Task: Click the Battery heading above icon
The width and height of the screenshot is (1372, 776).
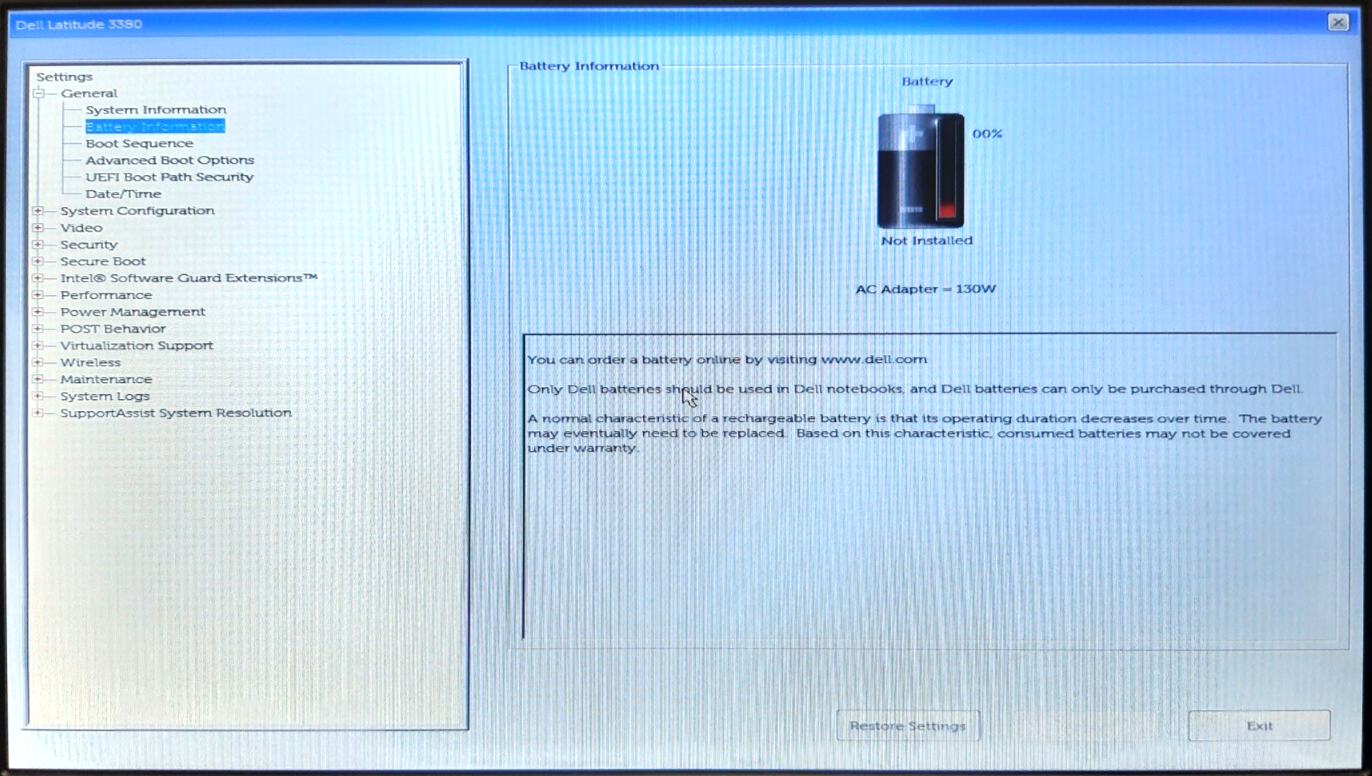Action: [927, 82]
